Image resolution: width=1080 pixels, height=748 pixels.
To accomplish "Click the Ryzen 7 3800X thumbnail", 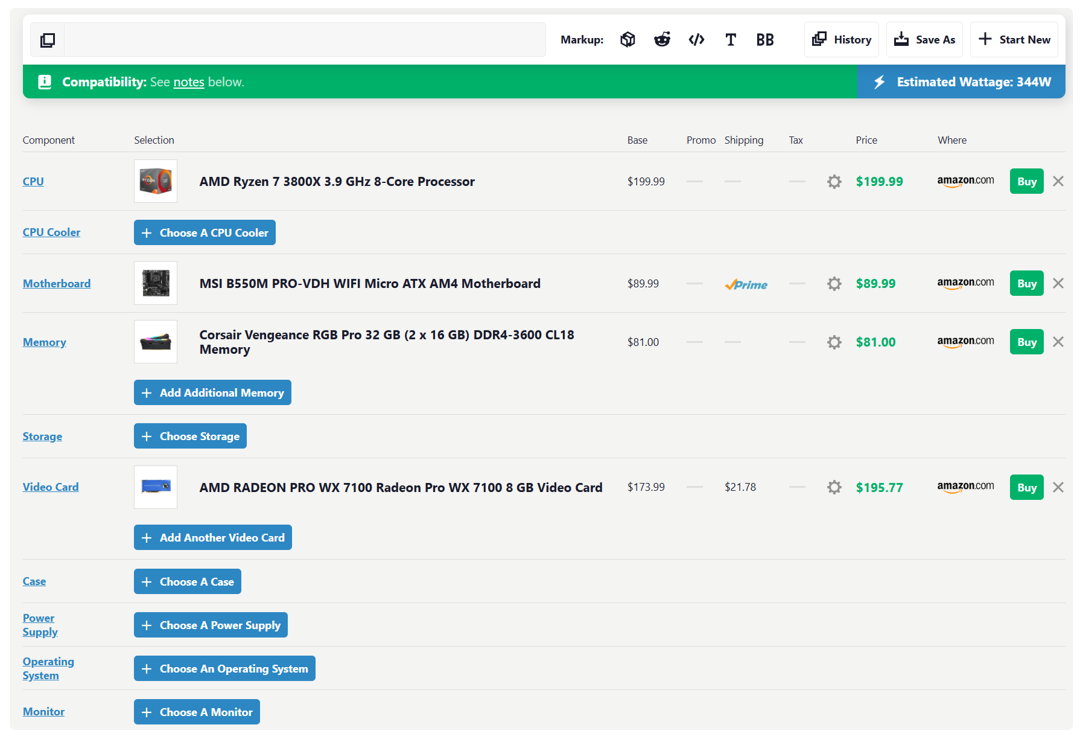I will (x=156, y=181).
